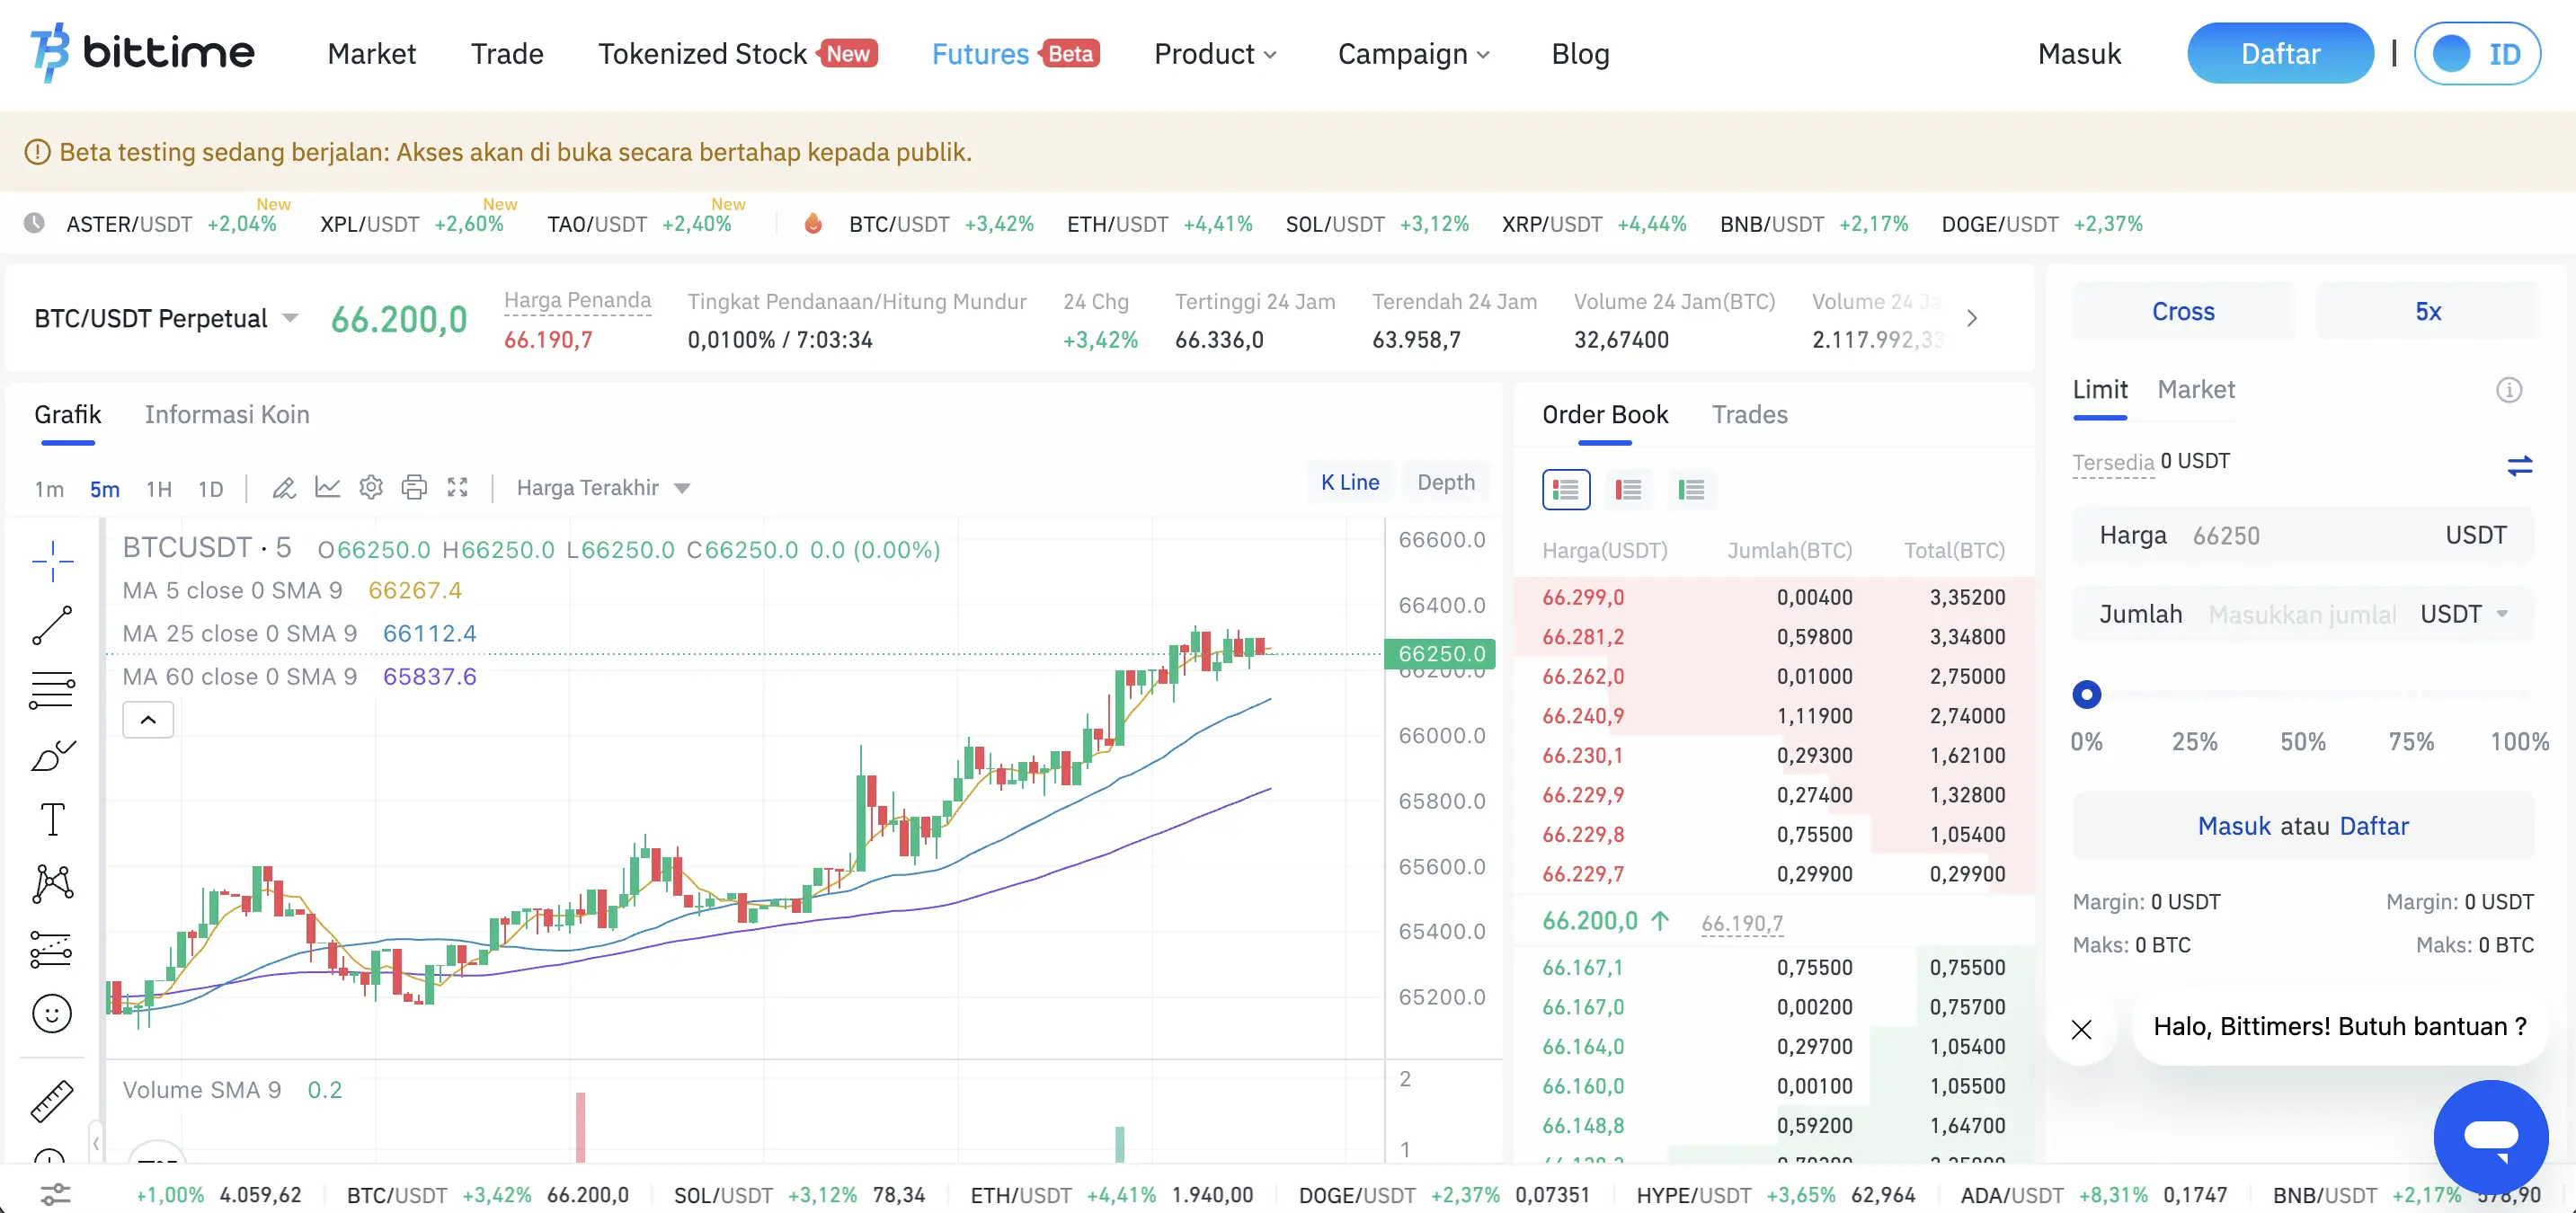Click the clock icon beside ASTER/USDT
This screenshot has height=1213, width=2576.
click(x=34, y=223)
